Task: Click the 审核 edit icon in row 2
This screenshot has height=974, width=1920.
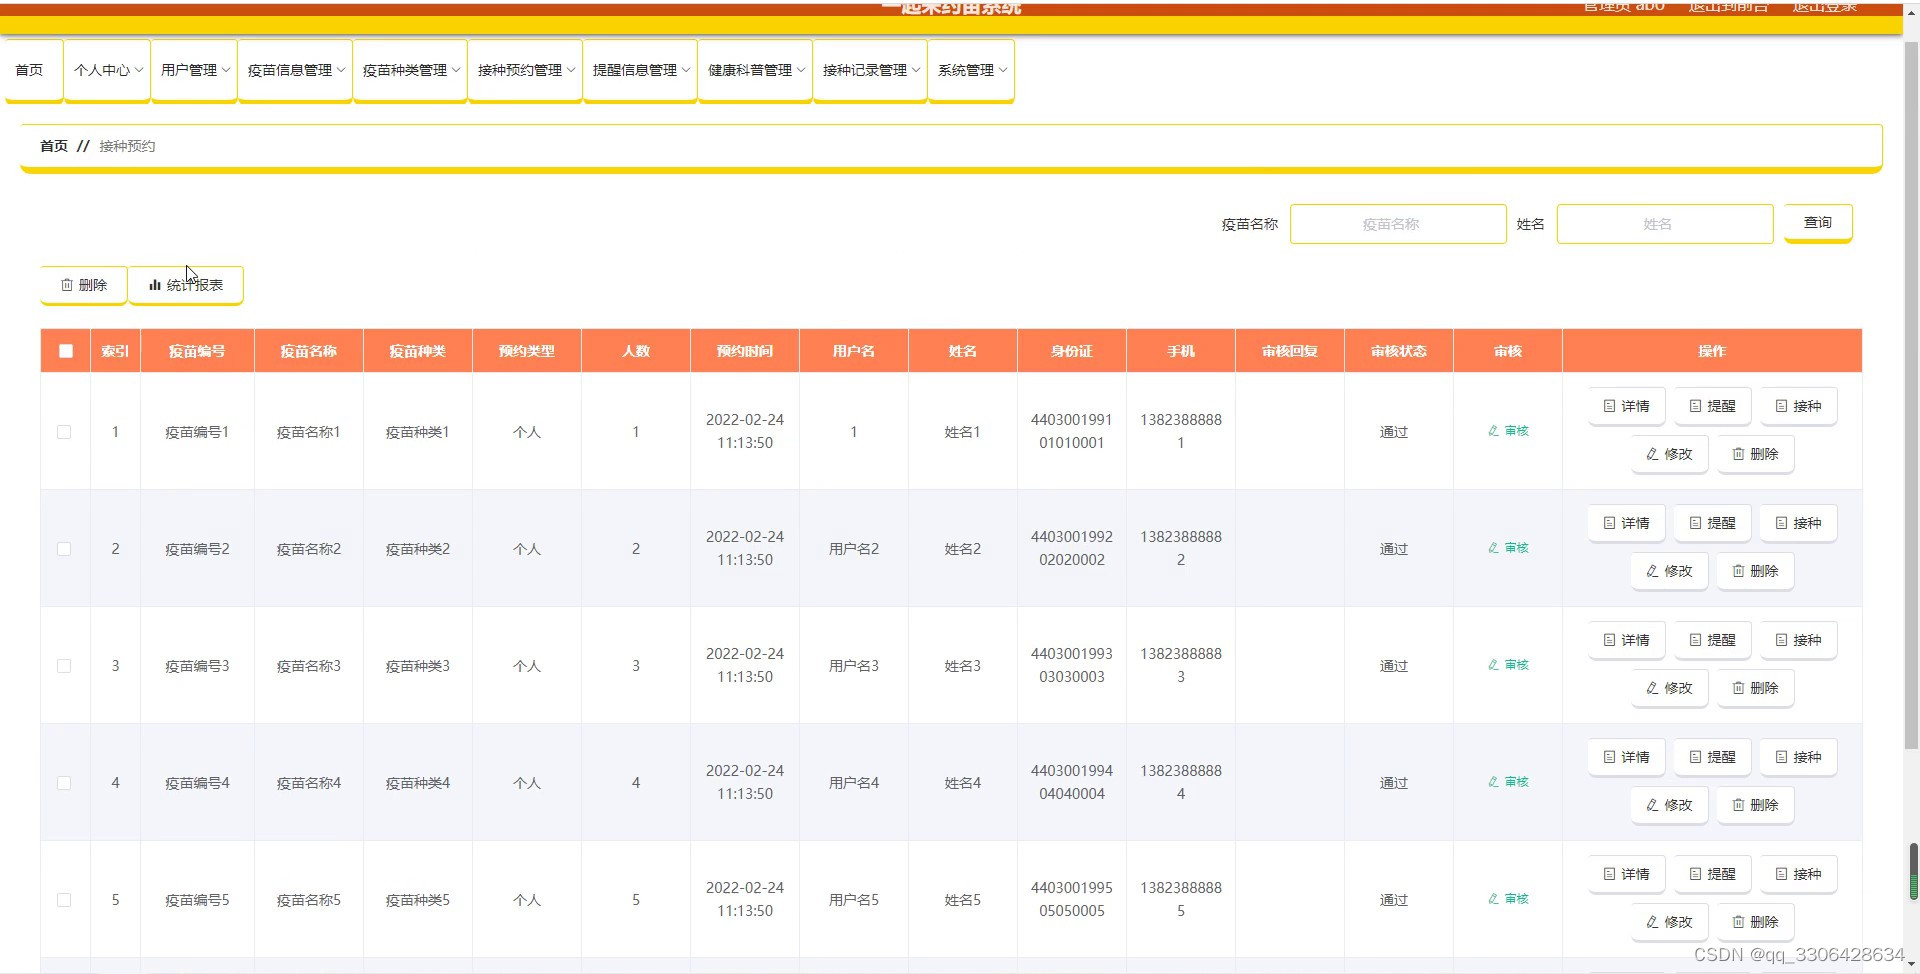Action: (x=1493, y=548)
